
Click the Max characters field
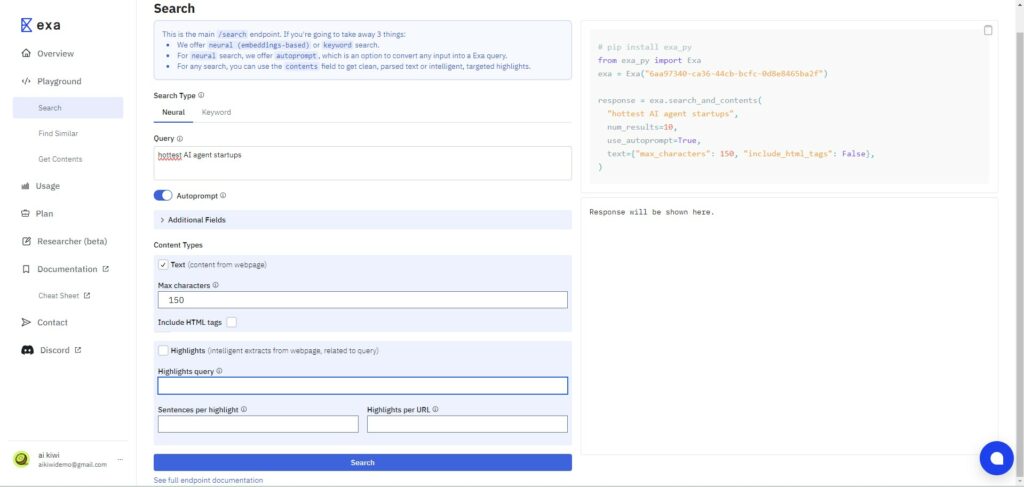(x=362, y=300)
